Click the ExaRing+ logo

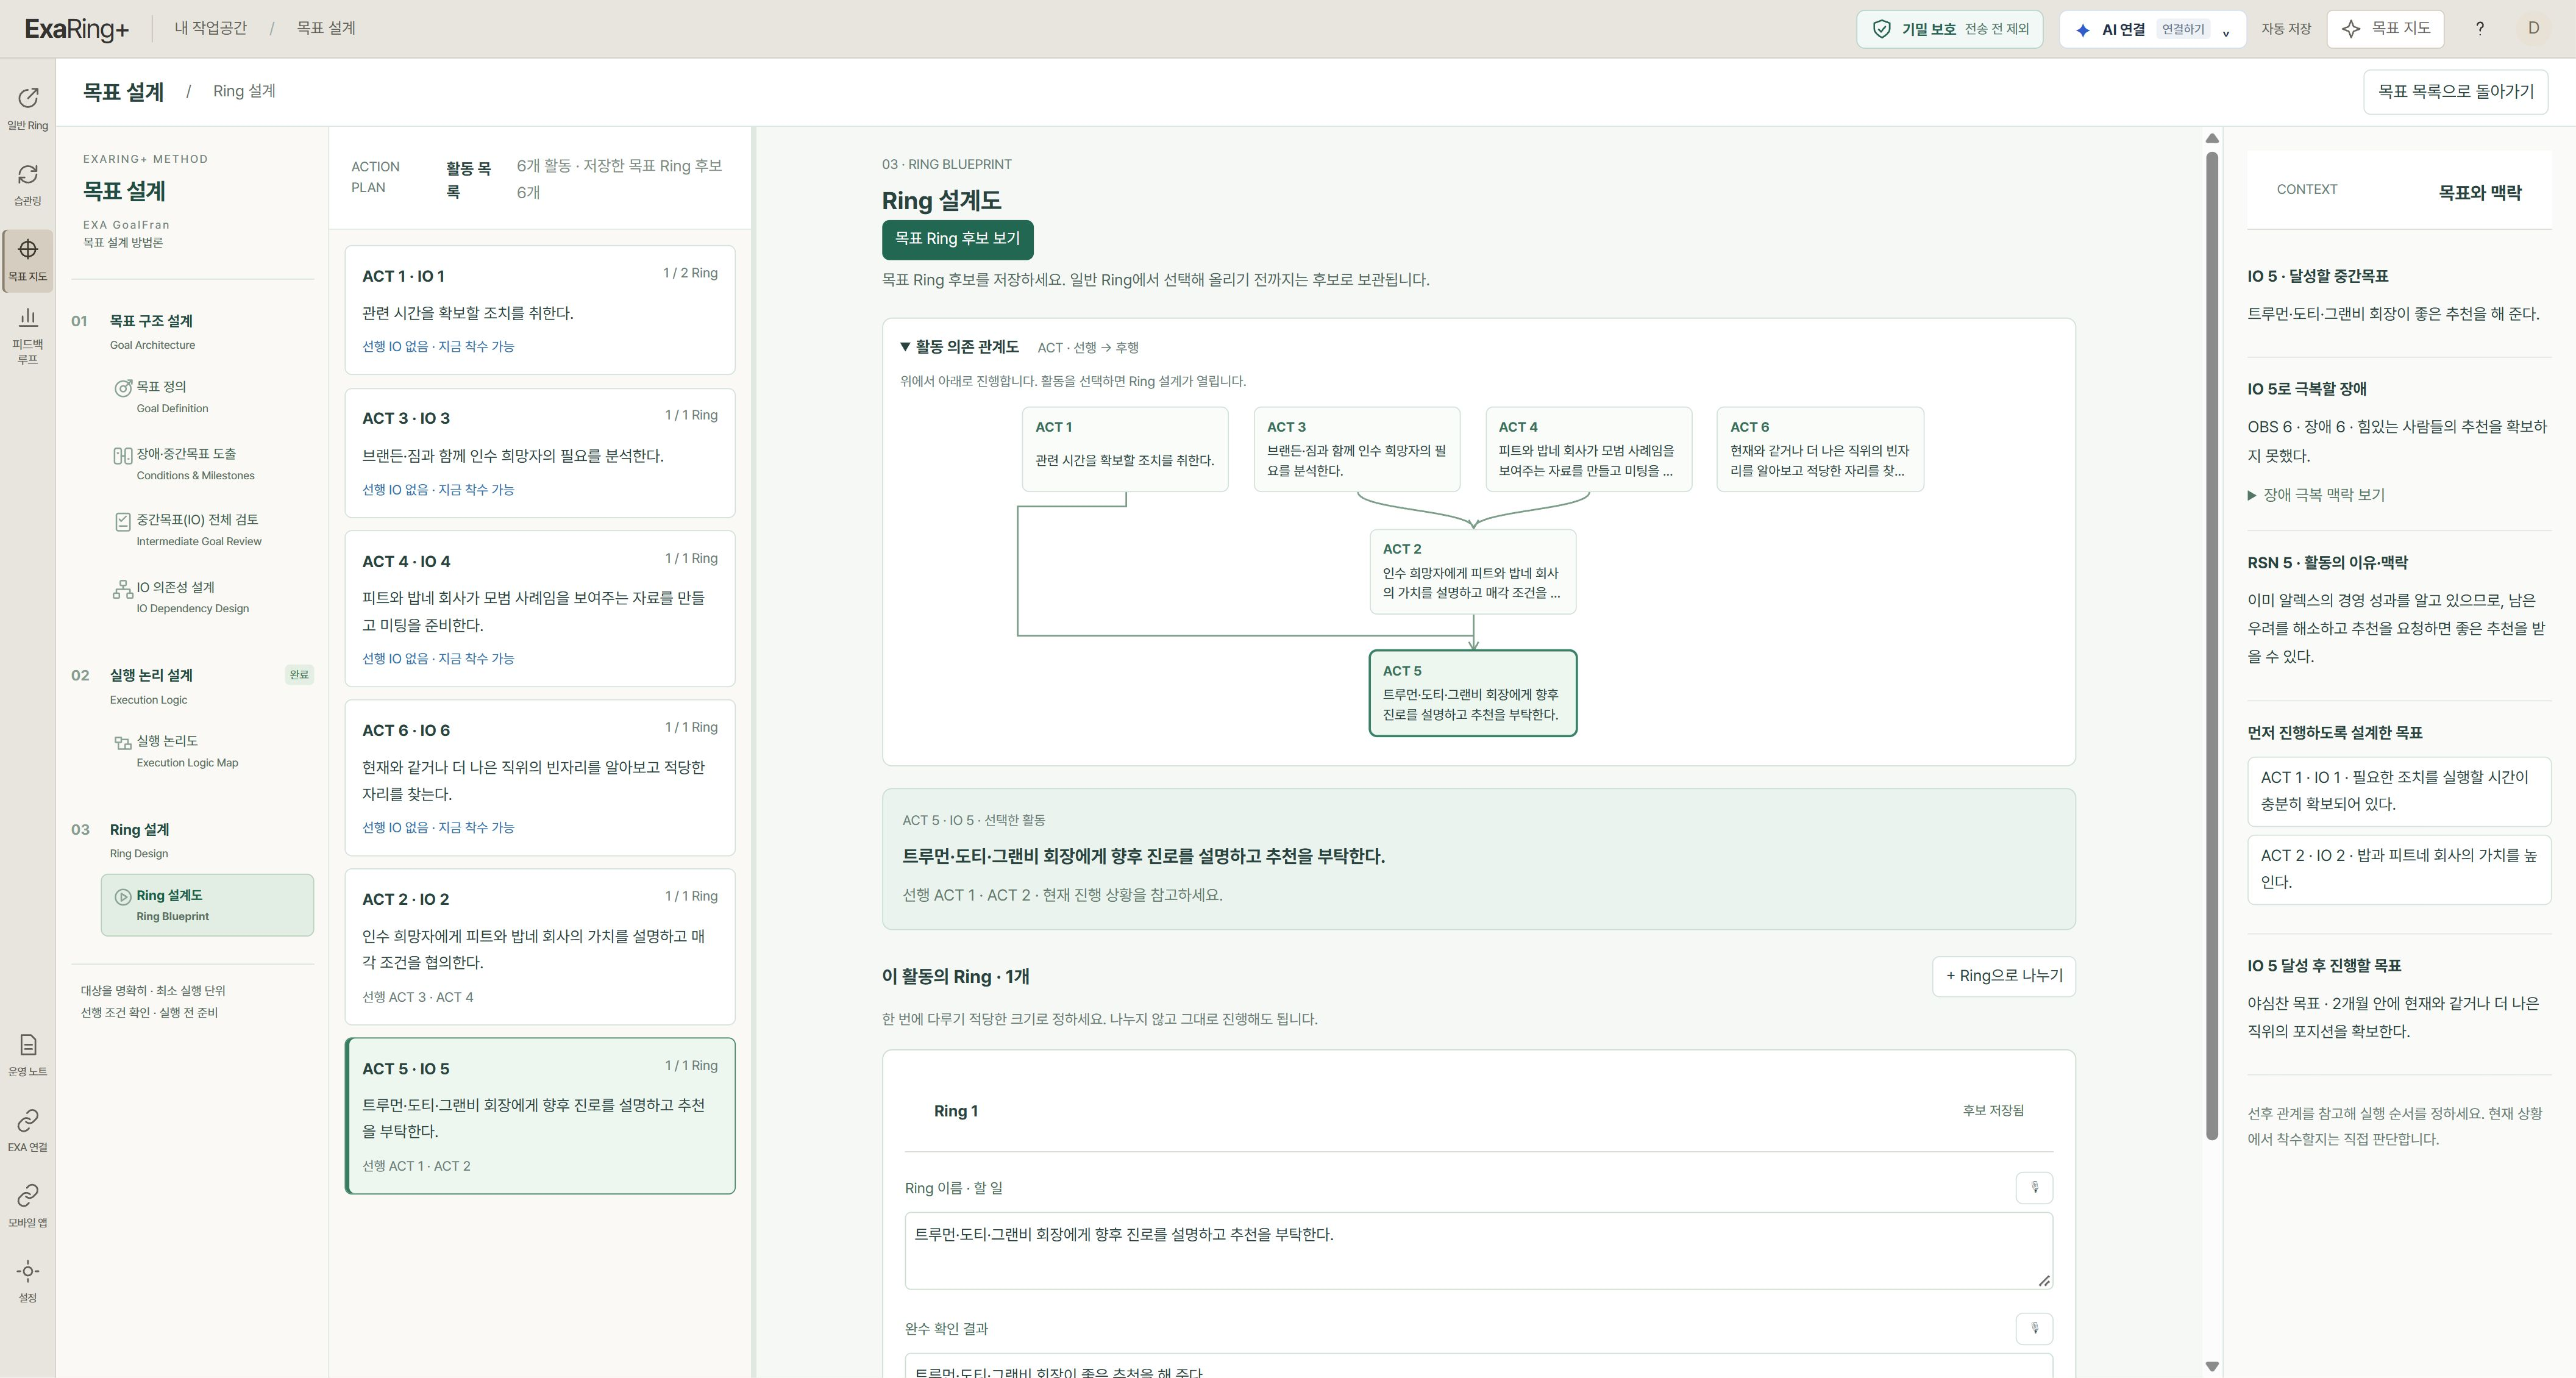tap(77, 29)
